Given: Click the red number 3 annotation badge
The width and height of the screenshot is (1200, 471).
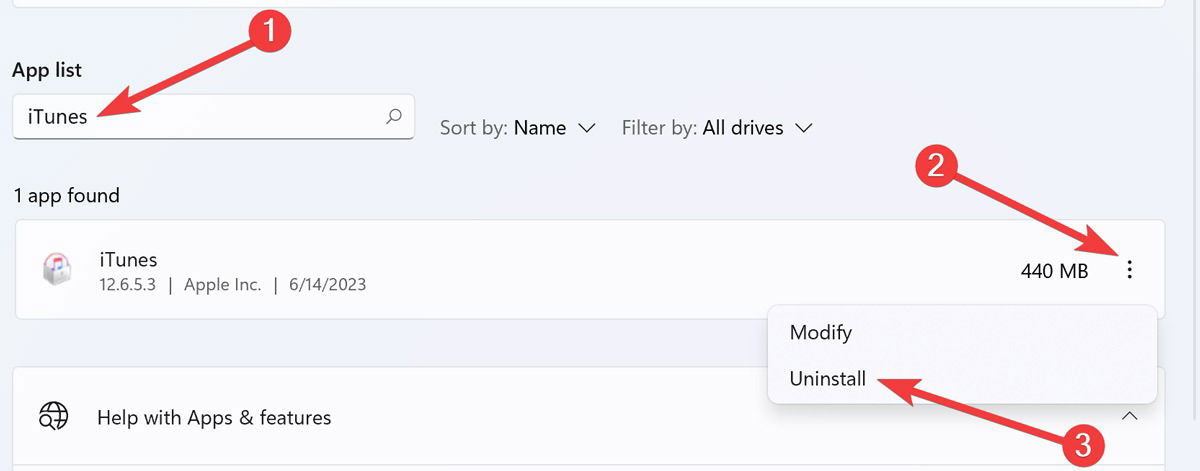Looking at the screenshot, I should (x=1081, y=444).
